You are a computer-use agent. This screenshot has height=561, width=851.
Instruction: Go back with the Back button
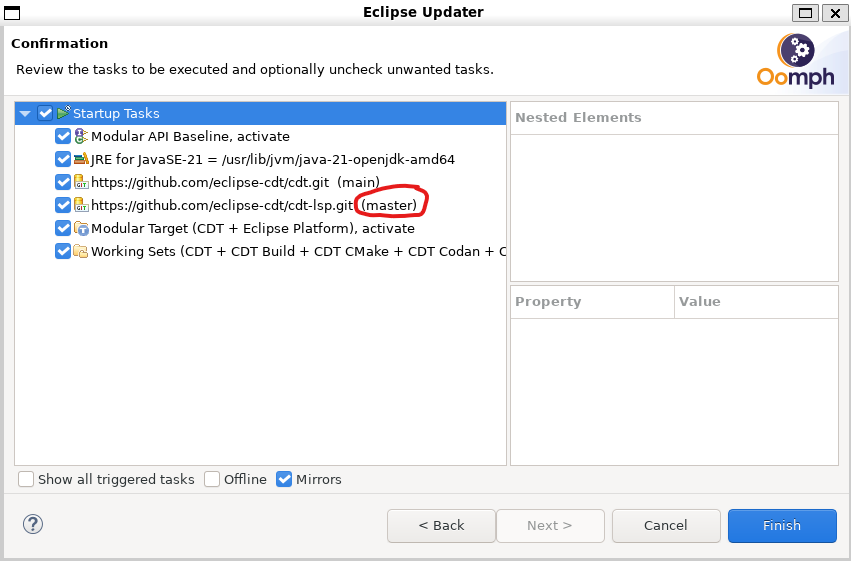pos(441,525)
